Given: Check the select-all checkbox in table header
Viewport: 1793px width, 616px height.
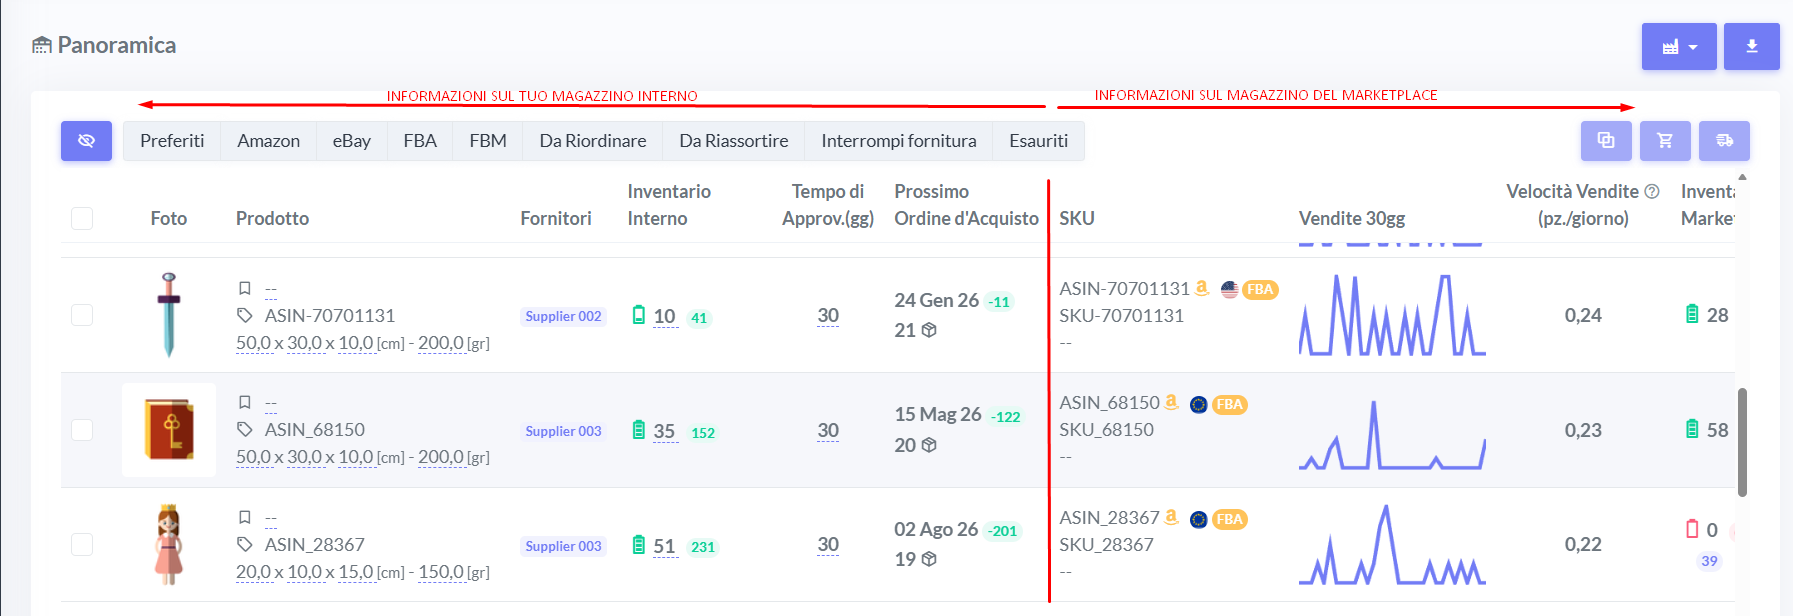Looking at the screenshot, I should 82,218.
